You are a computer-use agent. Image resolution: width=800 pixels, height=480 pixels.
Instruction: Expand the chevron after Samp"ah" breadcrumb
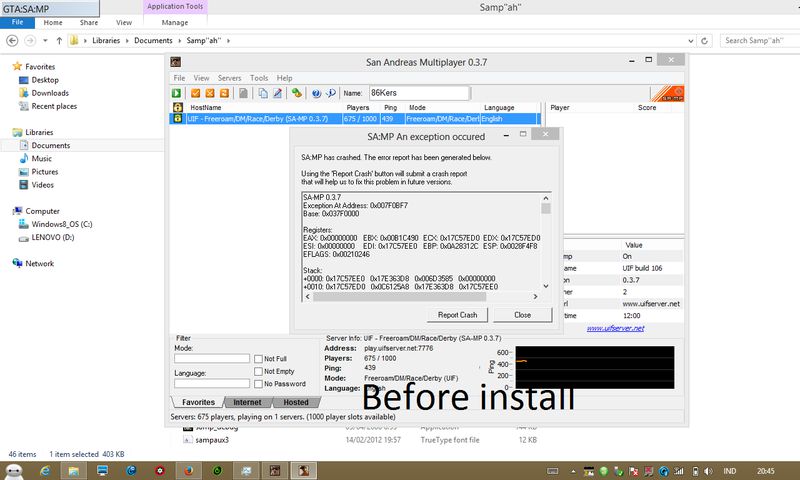(x=229, y=41)
